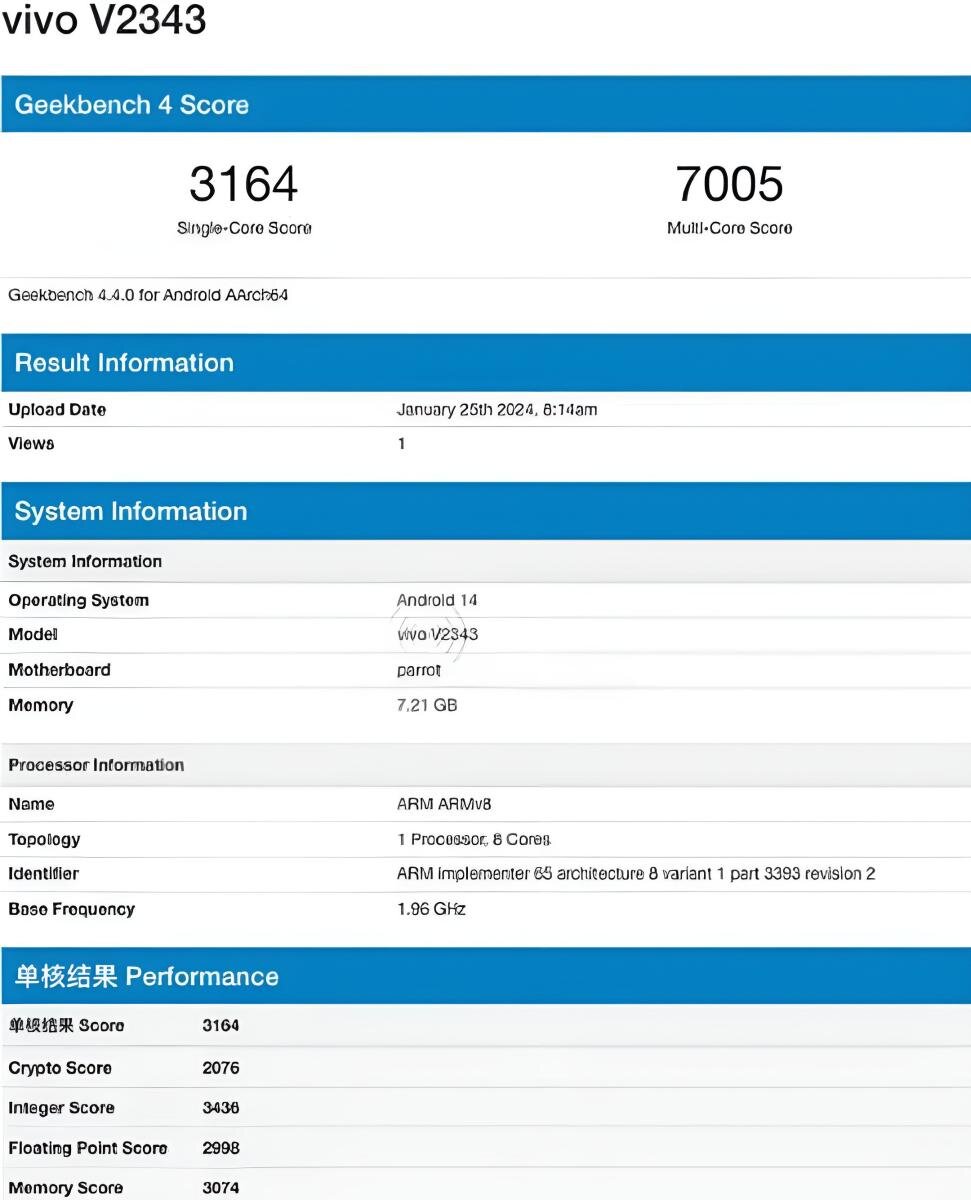
Task: Click the Views label
Action: click(x=31, y=444)
